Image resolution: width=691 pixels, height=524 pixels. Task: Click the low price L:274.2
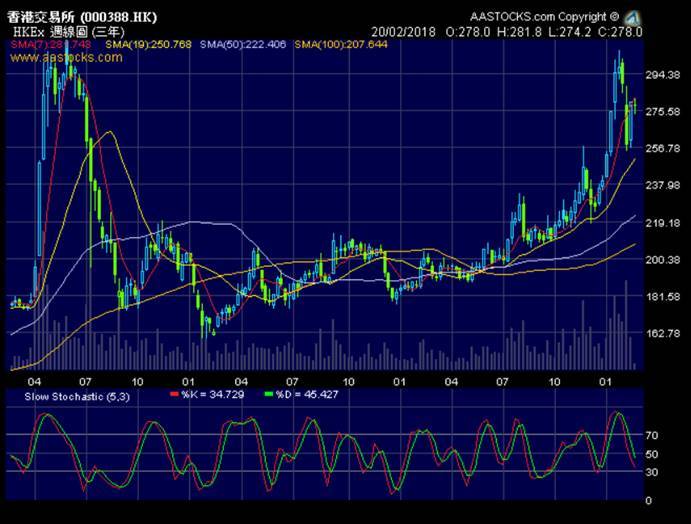point(570,32)
